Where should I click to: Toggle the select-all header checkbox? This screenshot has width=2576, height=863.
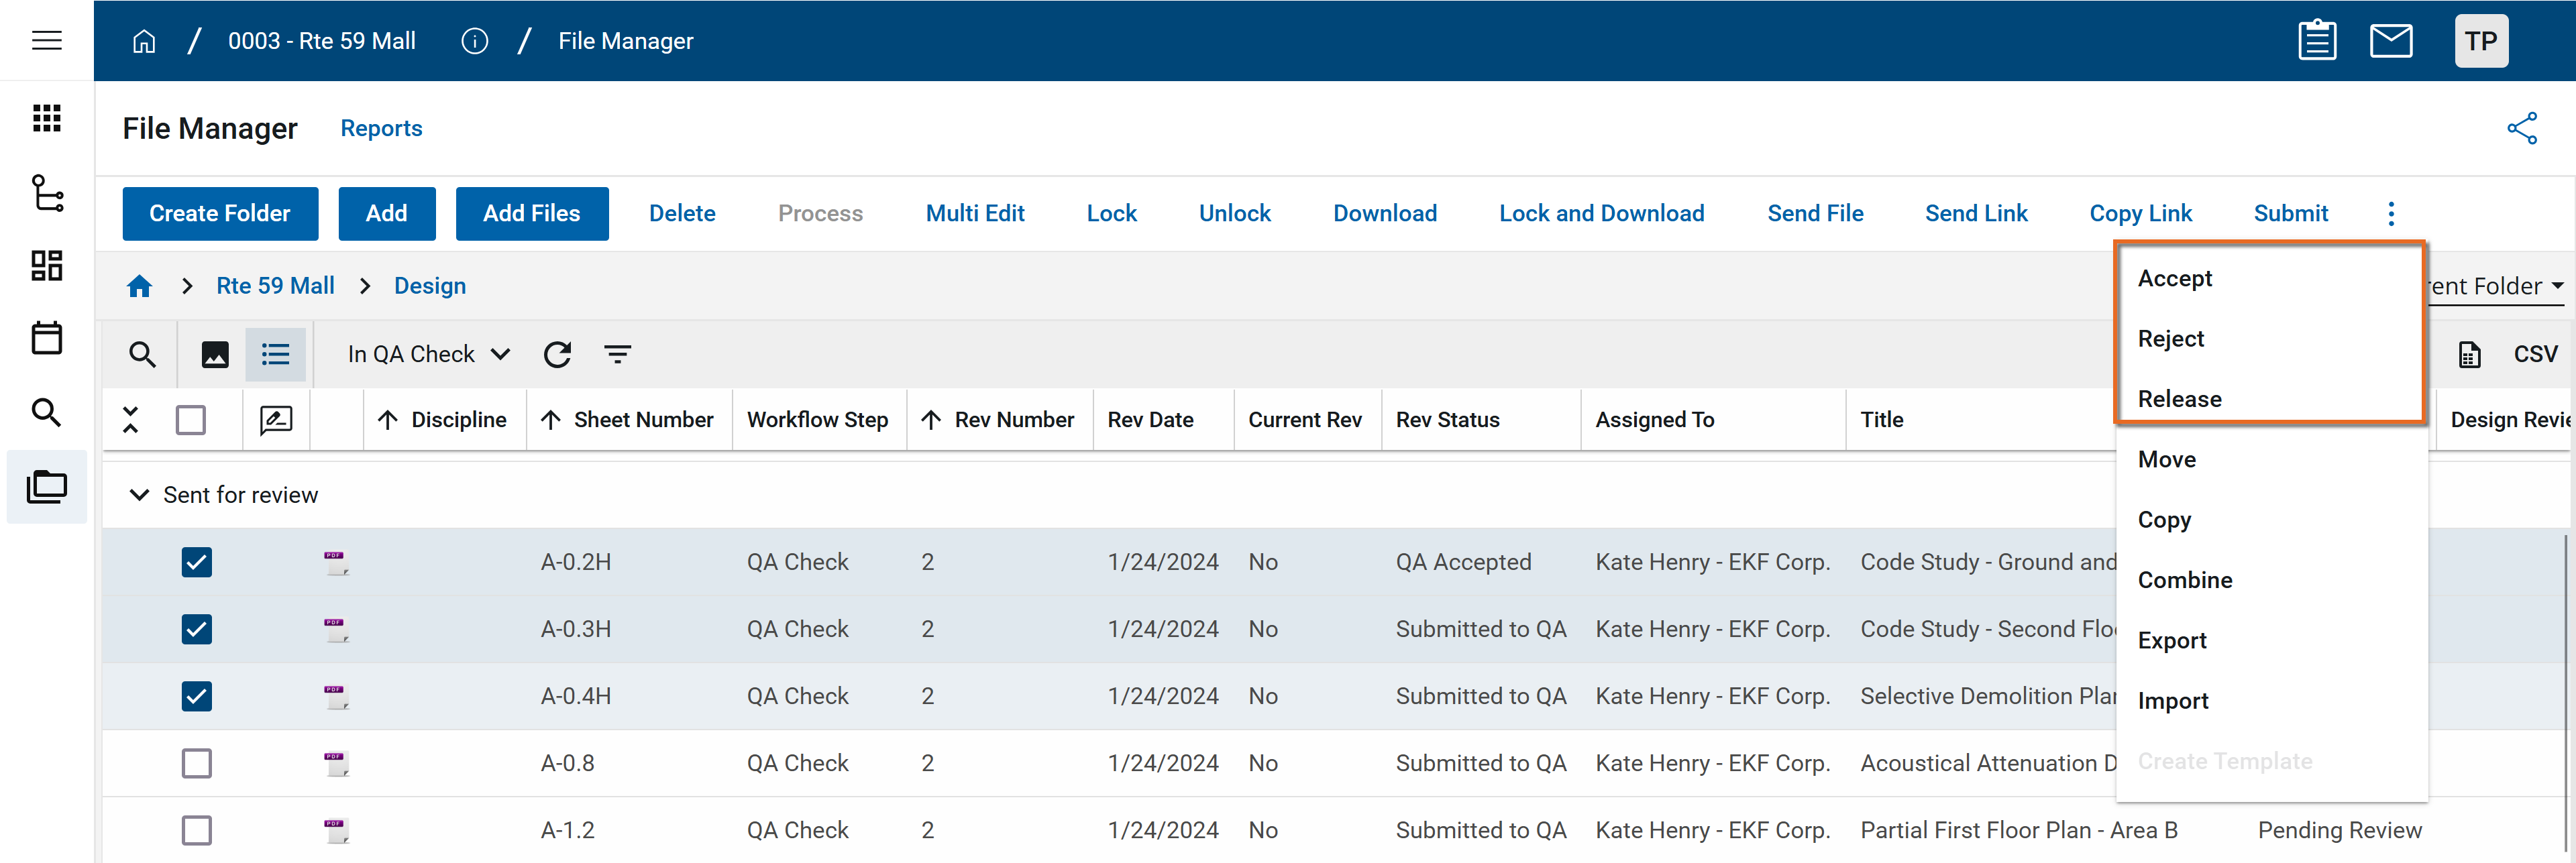(x=191, y=420)
